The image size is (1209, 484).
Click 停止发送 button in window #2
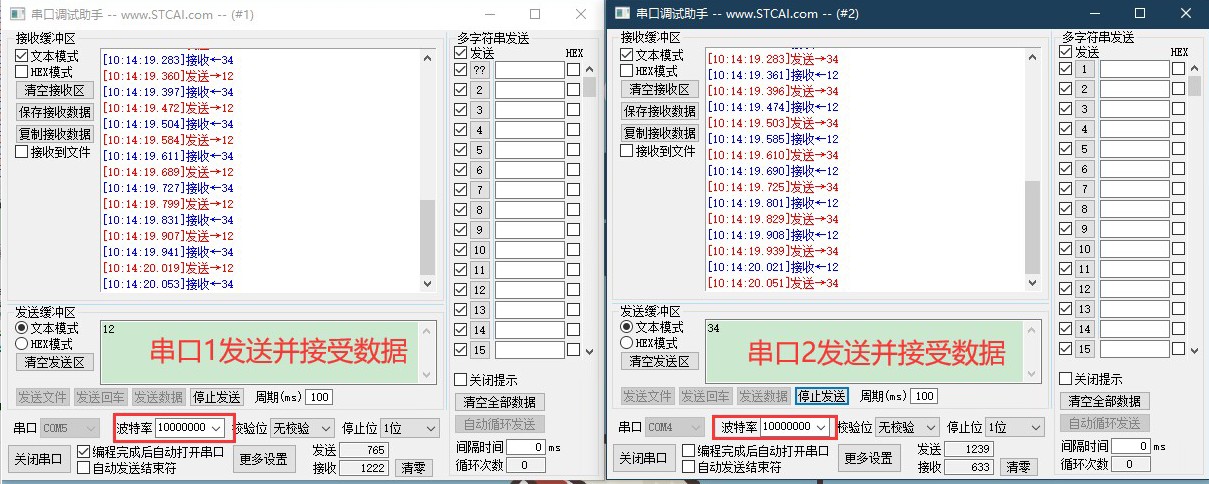click(x=822, y=396)
